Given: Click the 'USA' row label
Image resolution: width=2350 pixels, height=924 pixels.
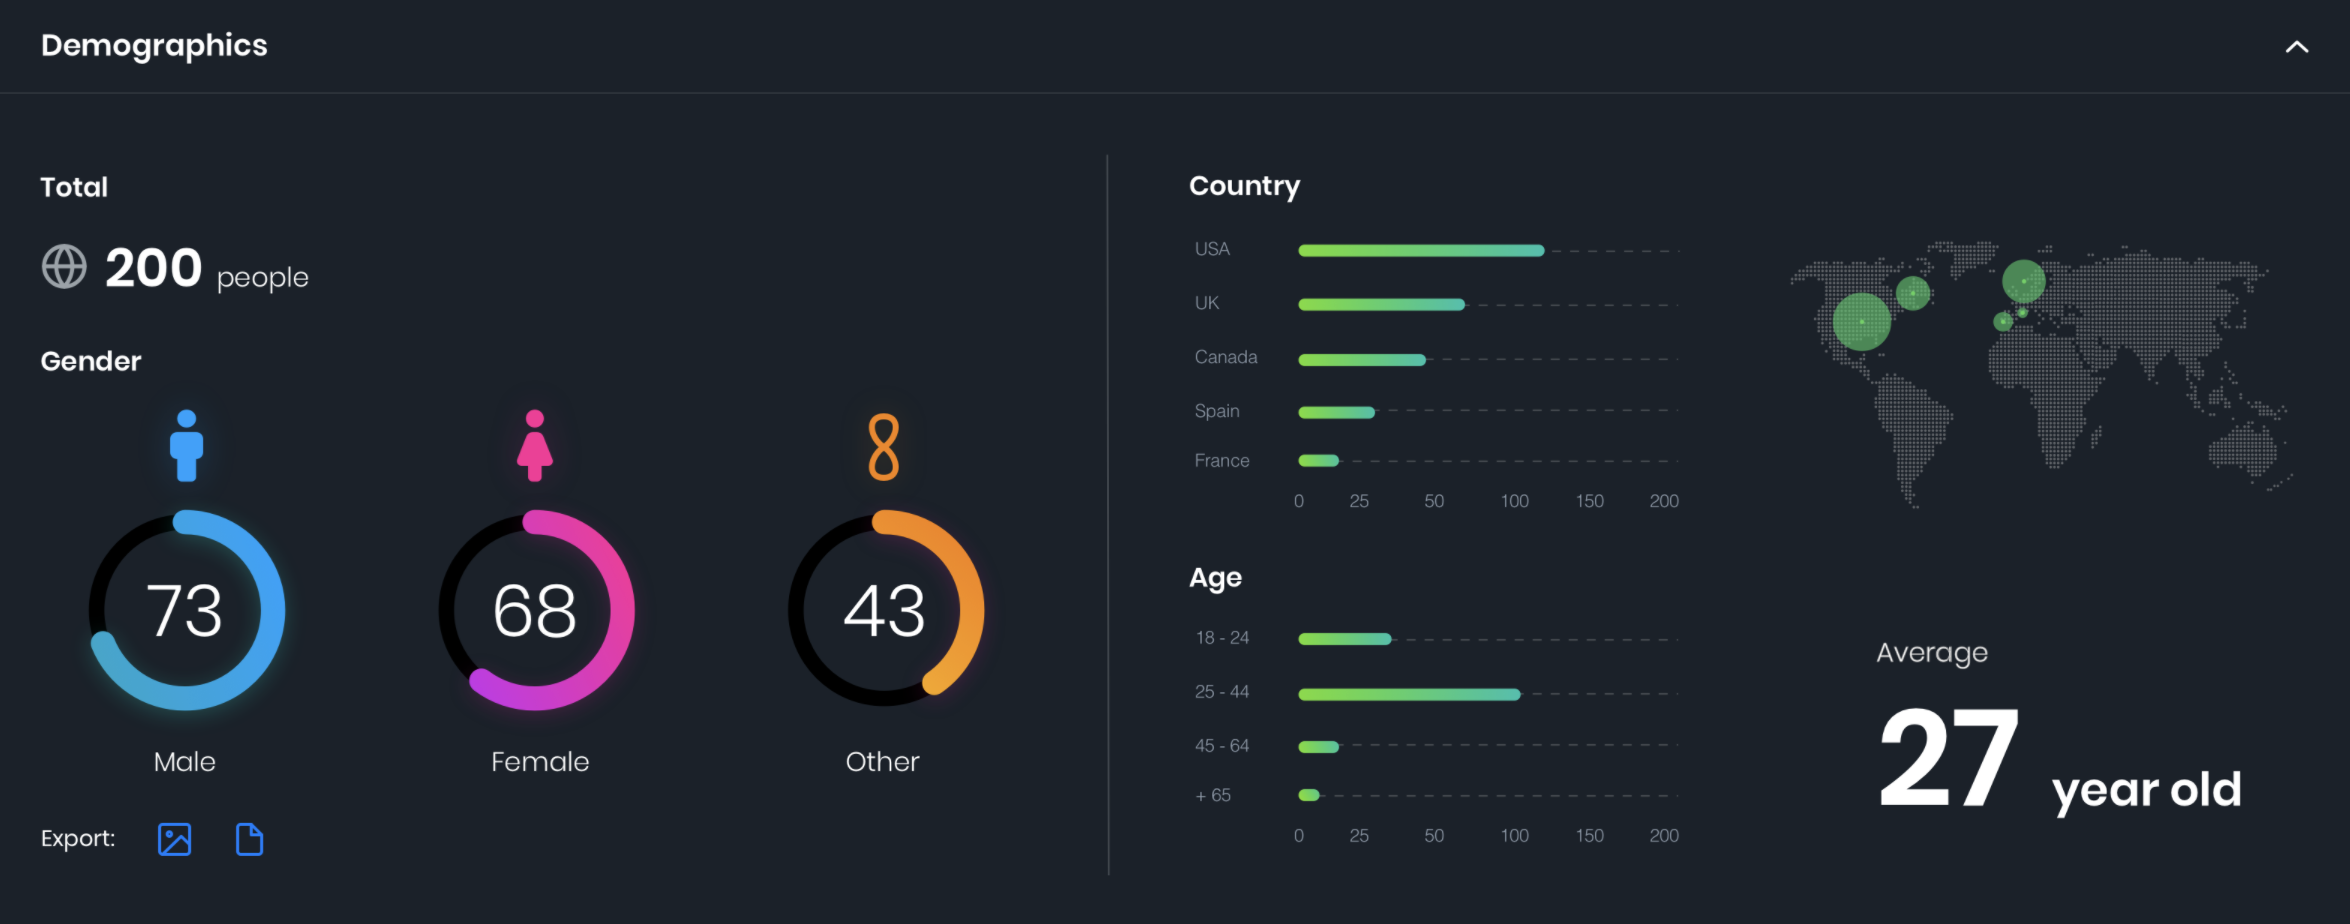Looking at the screenshot, I should [1212, 249].
